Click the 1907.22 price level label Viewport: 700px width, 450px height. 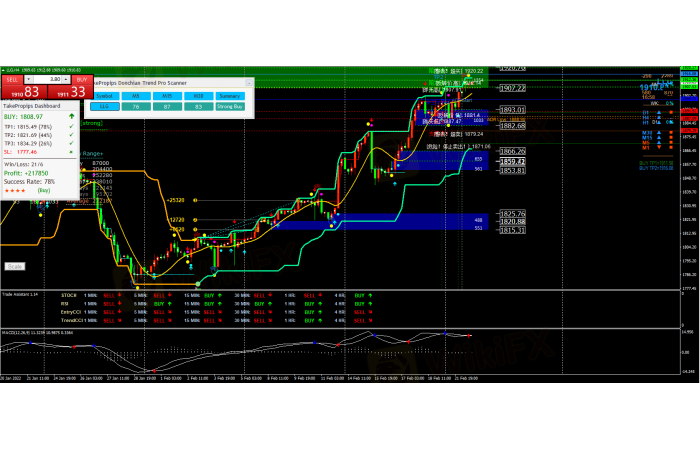[512, 87]
